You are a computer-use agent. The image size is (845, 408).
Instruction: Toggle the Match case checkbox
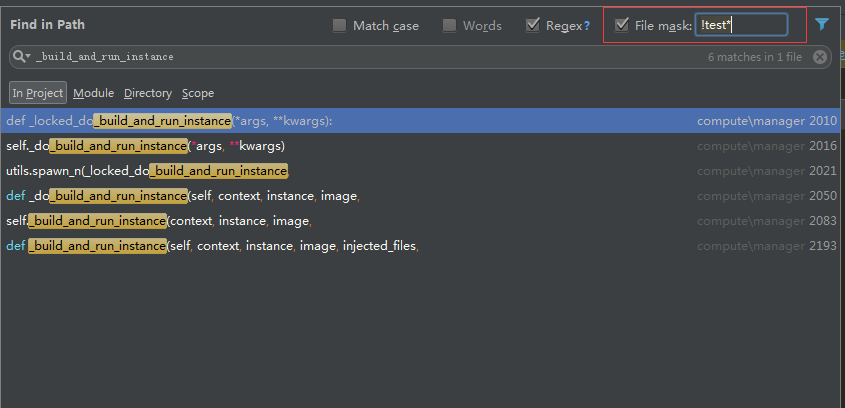tap(340, 25)
